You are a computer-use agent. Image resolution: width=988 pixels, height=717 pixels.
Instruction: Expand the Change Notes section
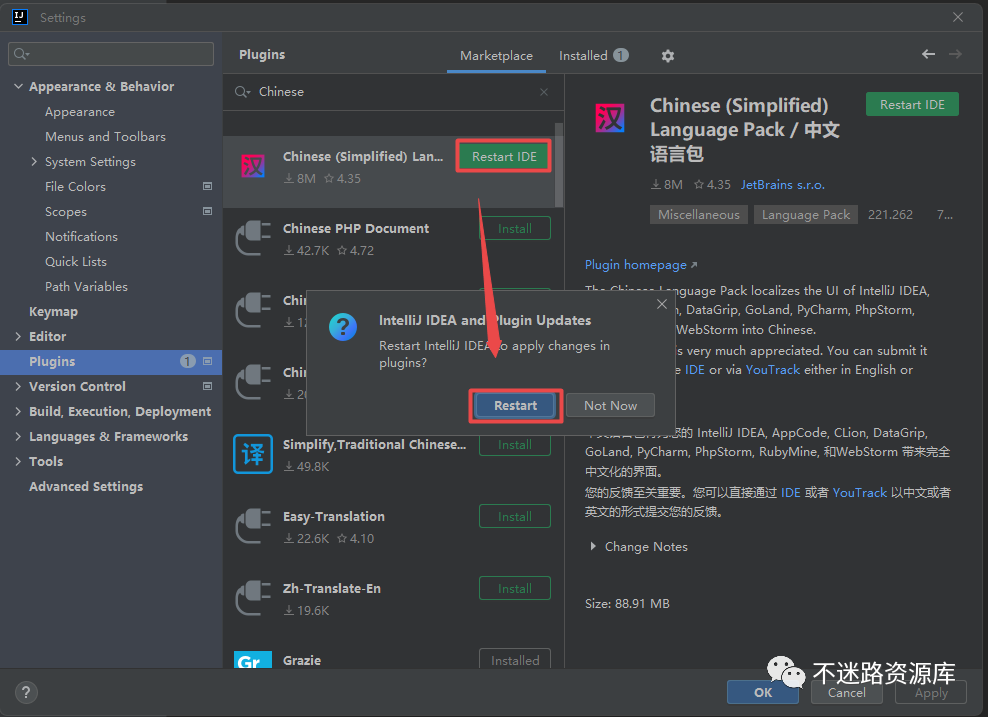coord(593,547)
